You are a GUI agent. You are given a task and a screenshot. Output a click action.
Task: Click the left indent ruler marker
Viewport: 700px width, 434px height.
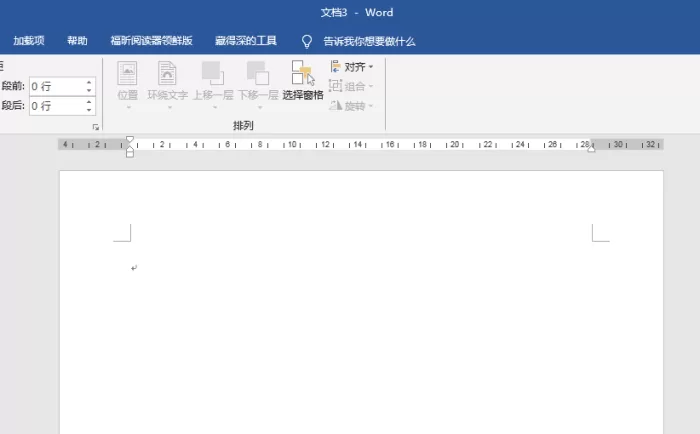click(x=129, y=152)
